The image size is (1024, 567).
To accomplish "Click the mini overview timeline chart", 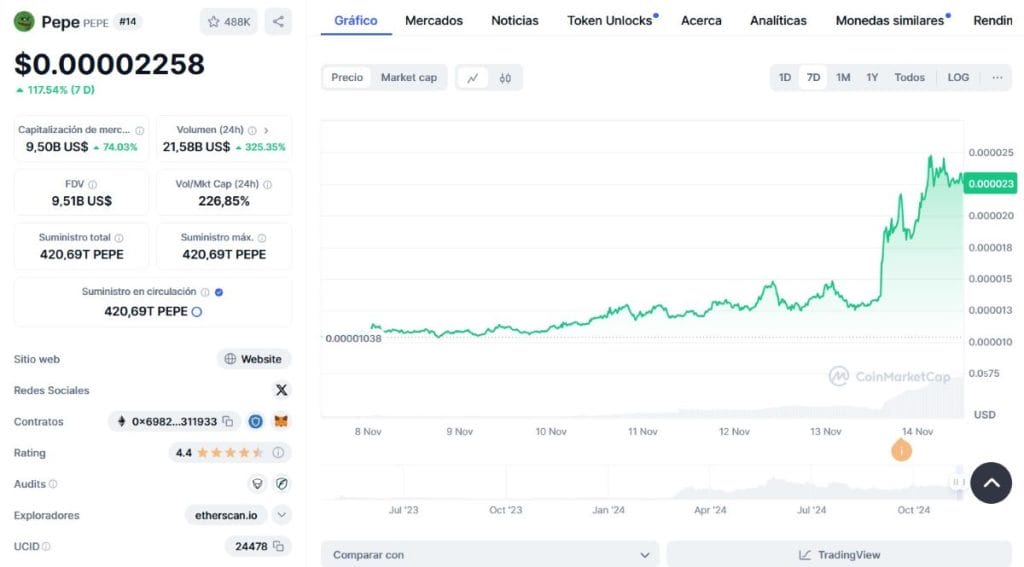I will pyautogui.click(x=642, y=483).
